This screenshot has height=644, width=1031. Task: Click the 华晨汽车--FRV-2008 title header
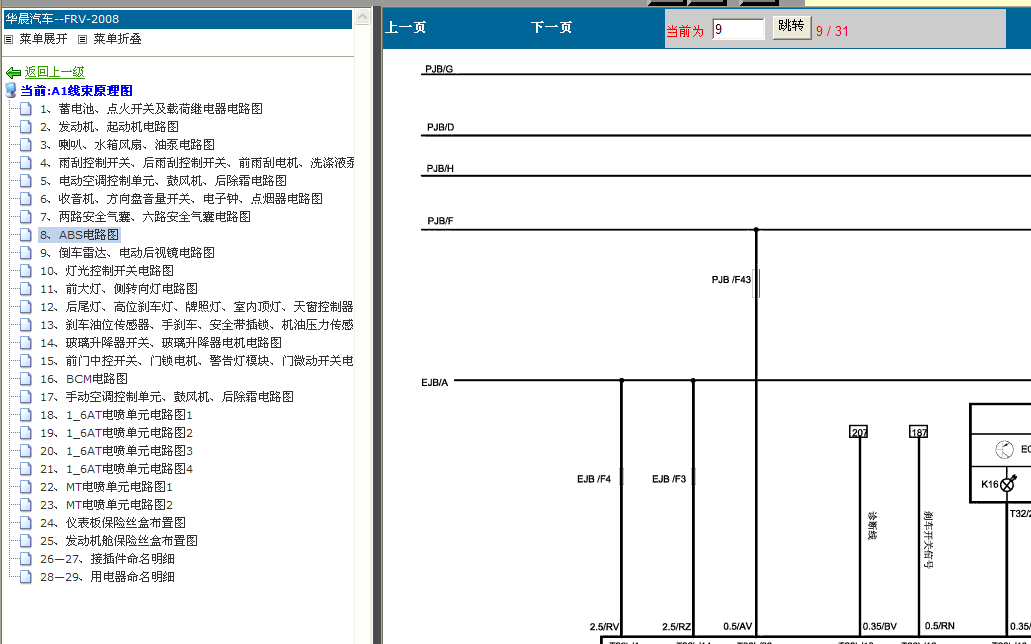pyautogui.click(x=178, y=19)
